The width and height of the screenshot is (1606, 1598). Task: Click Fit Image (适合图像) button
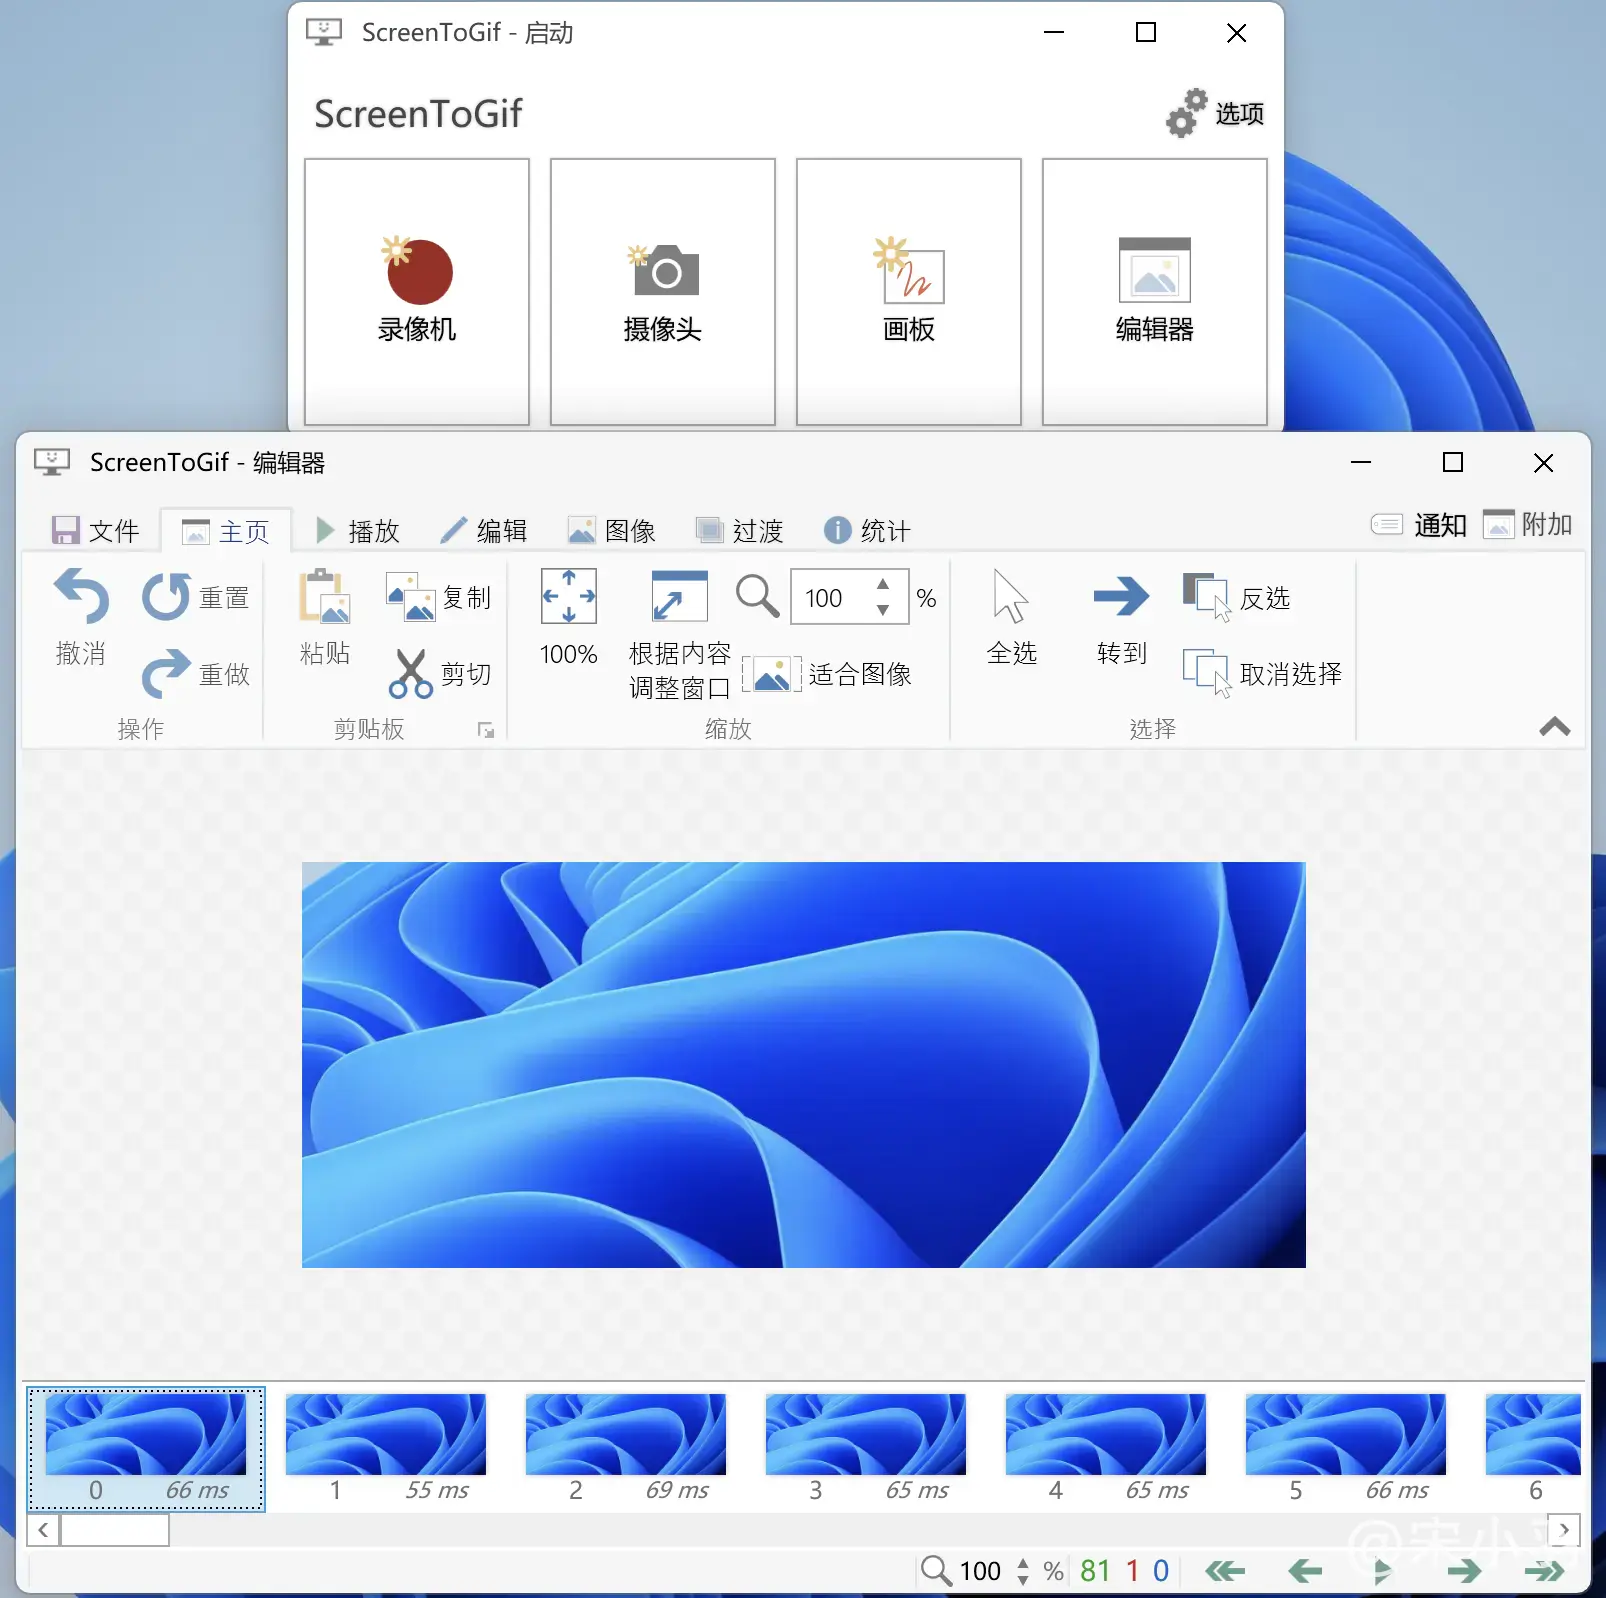[828, 675]
